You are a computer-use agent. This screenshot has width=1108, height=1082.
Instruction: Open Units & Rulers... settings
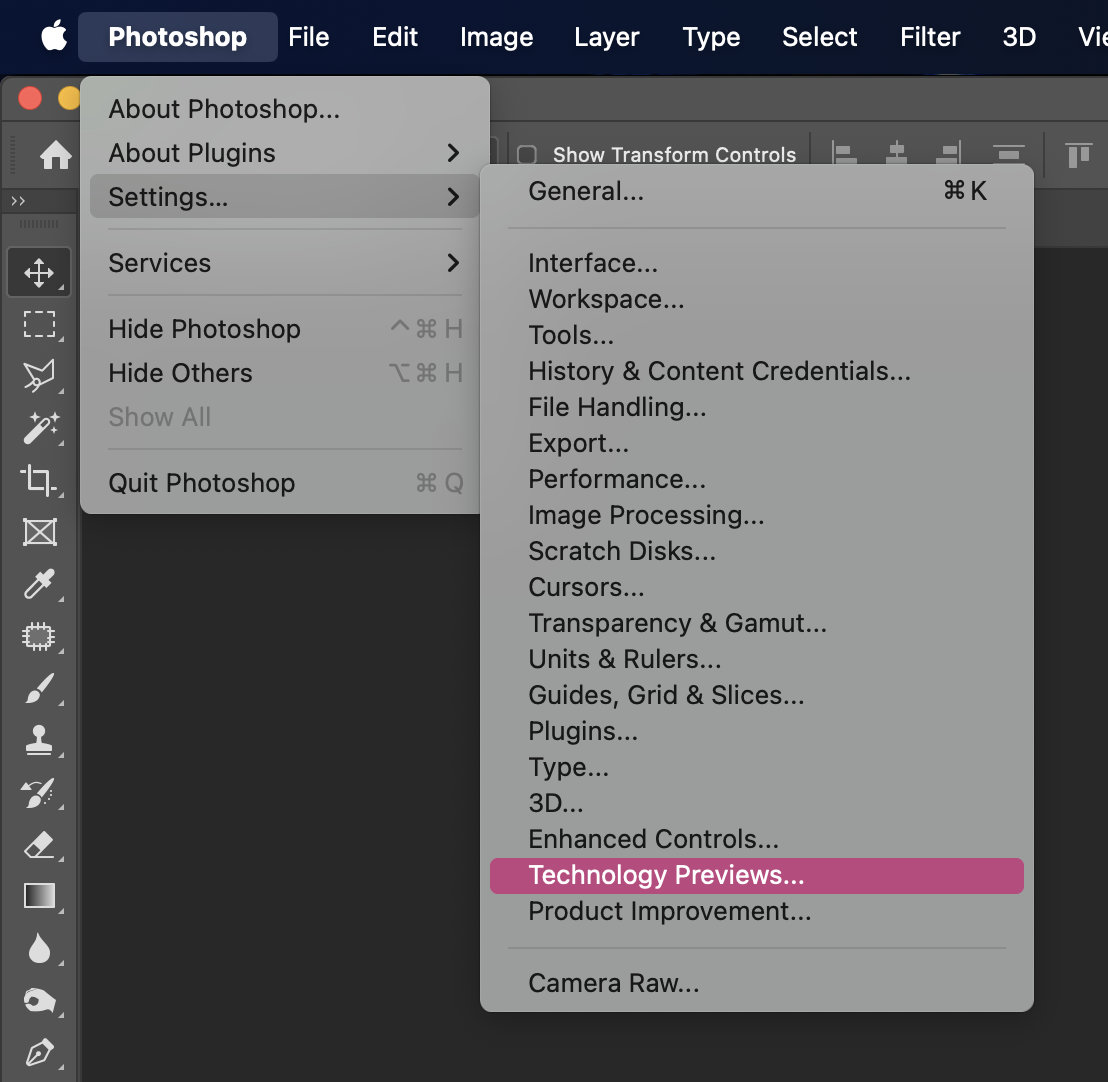click(x=757, y=659)
